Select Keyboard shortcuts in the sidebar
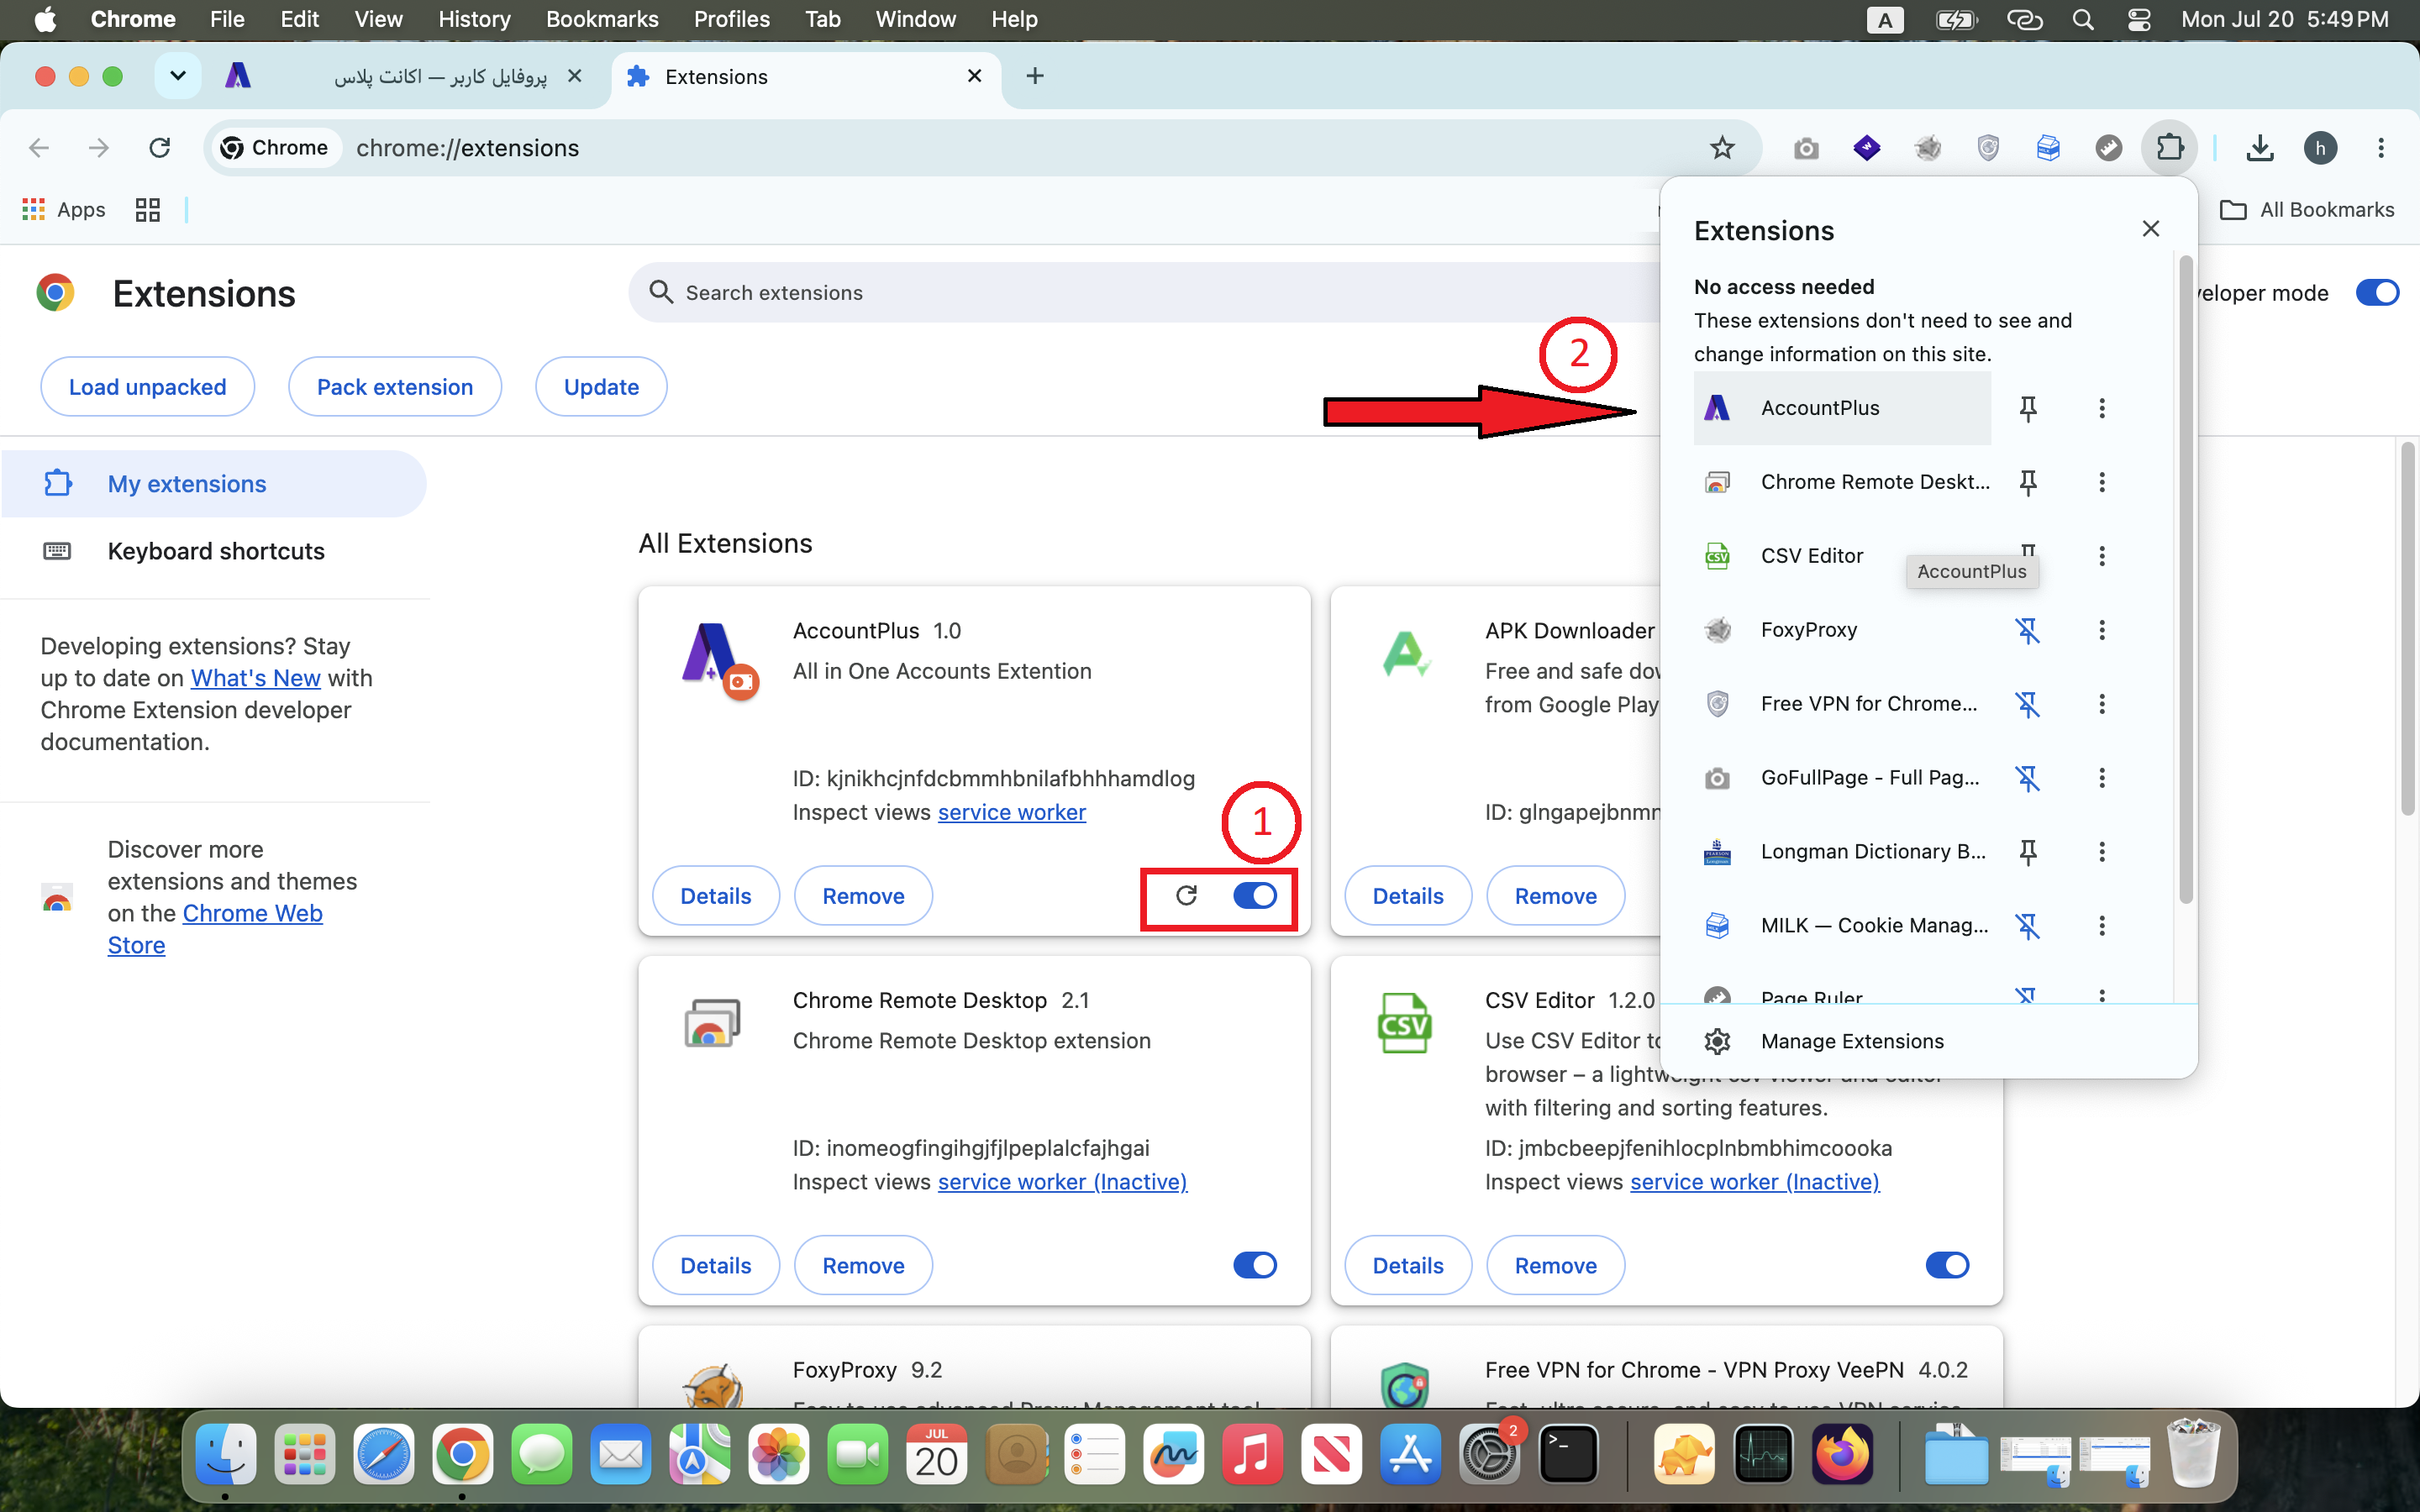Image resolution: width=2420 pixels, height=1512 pixels. click(214, 551)
